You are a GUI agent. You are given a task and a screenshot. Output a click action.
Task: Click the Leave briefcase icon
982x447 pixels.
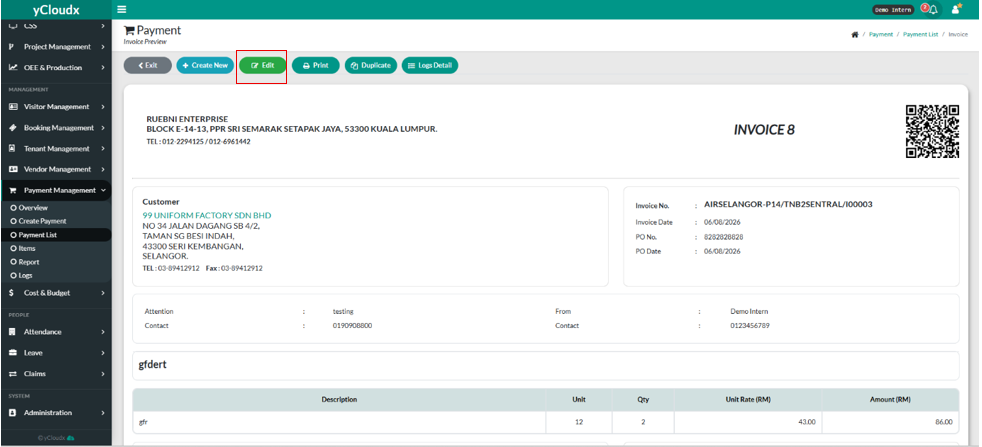point(13,352)
